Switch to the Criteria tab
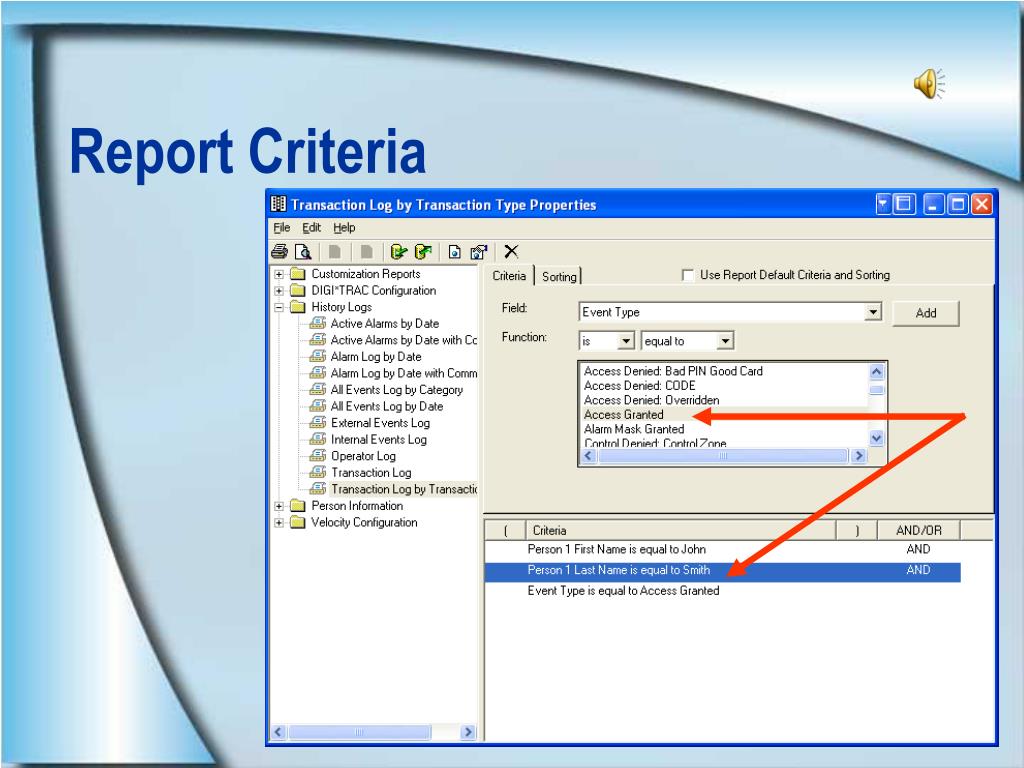 509,276
